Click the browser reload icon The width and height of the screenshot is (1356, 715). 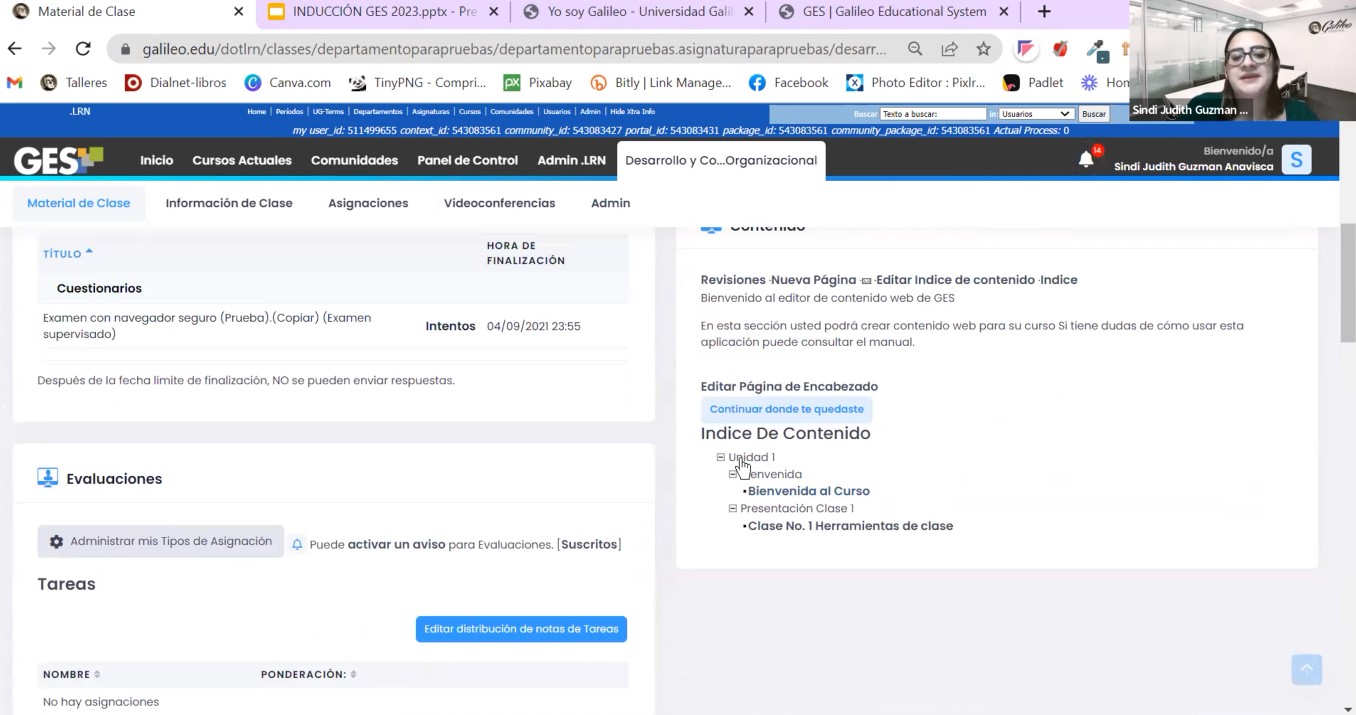[83, 49]
